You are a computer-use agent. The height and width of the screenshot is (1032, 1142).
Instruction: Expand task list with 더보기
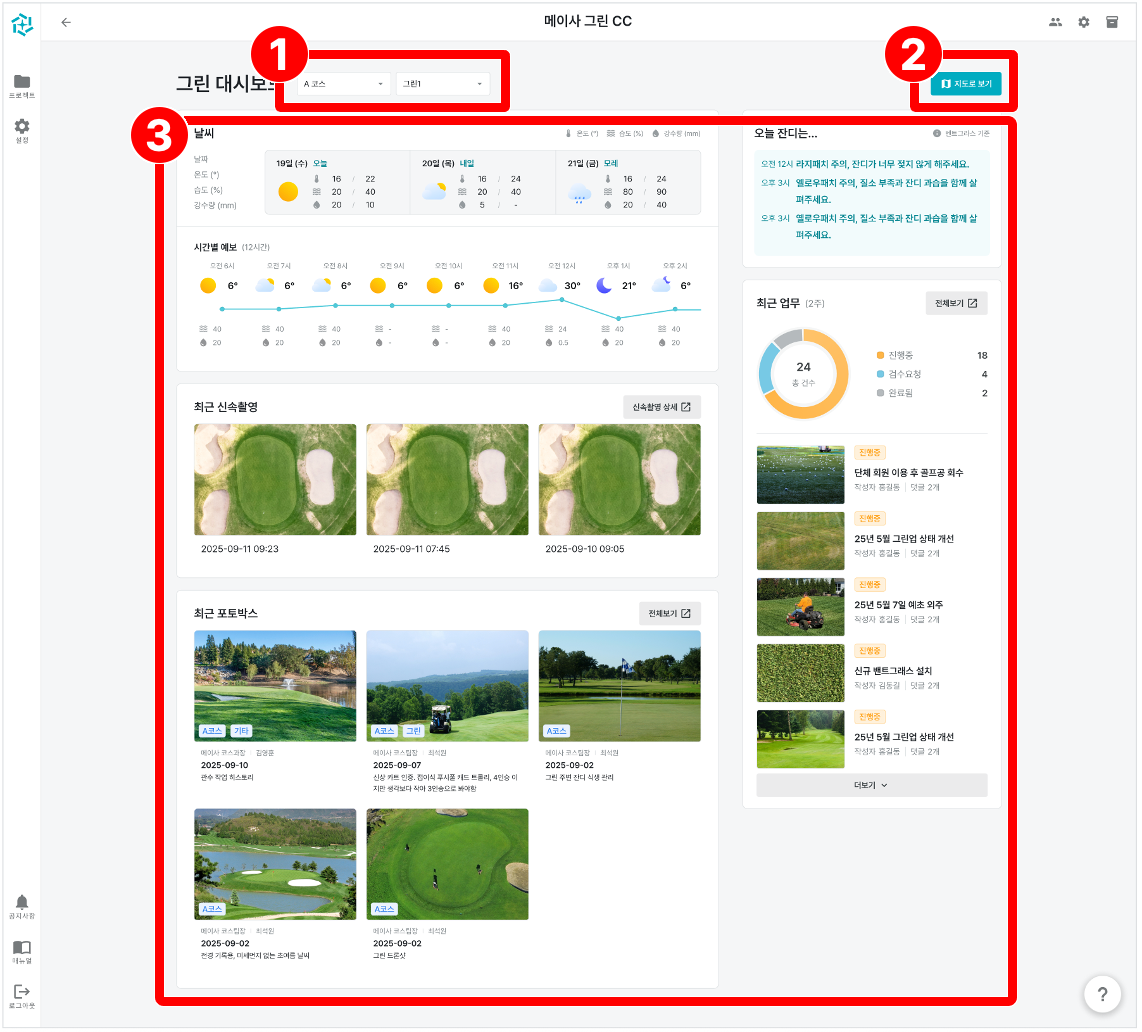coord(871,785)
